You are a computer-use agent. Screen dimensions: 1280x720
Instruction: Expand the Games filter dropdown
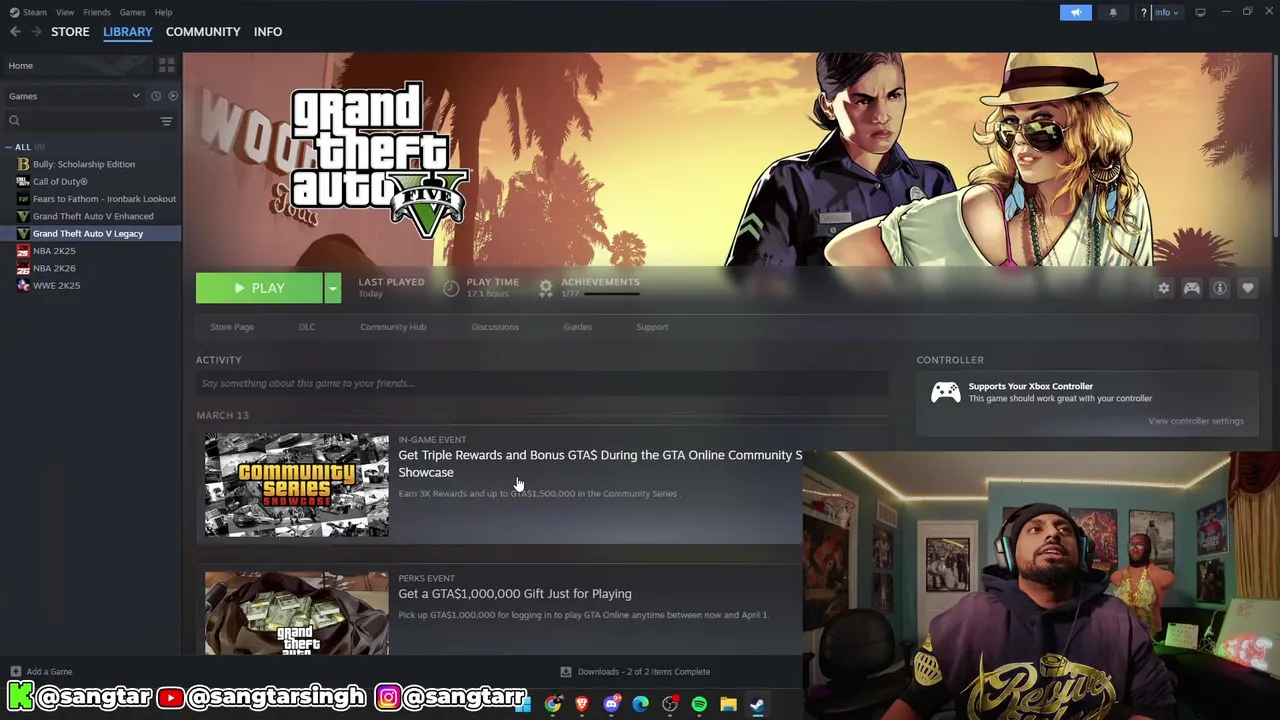75,96
